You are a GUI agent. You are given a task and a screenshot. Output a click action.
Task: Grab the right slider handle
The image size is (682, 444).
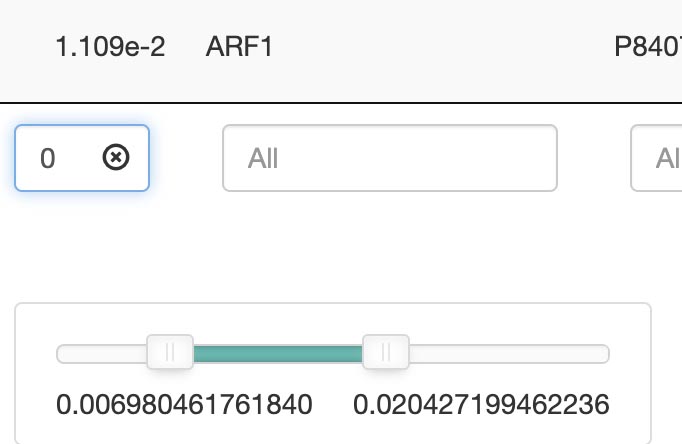tap(385, 352)
